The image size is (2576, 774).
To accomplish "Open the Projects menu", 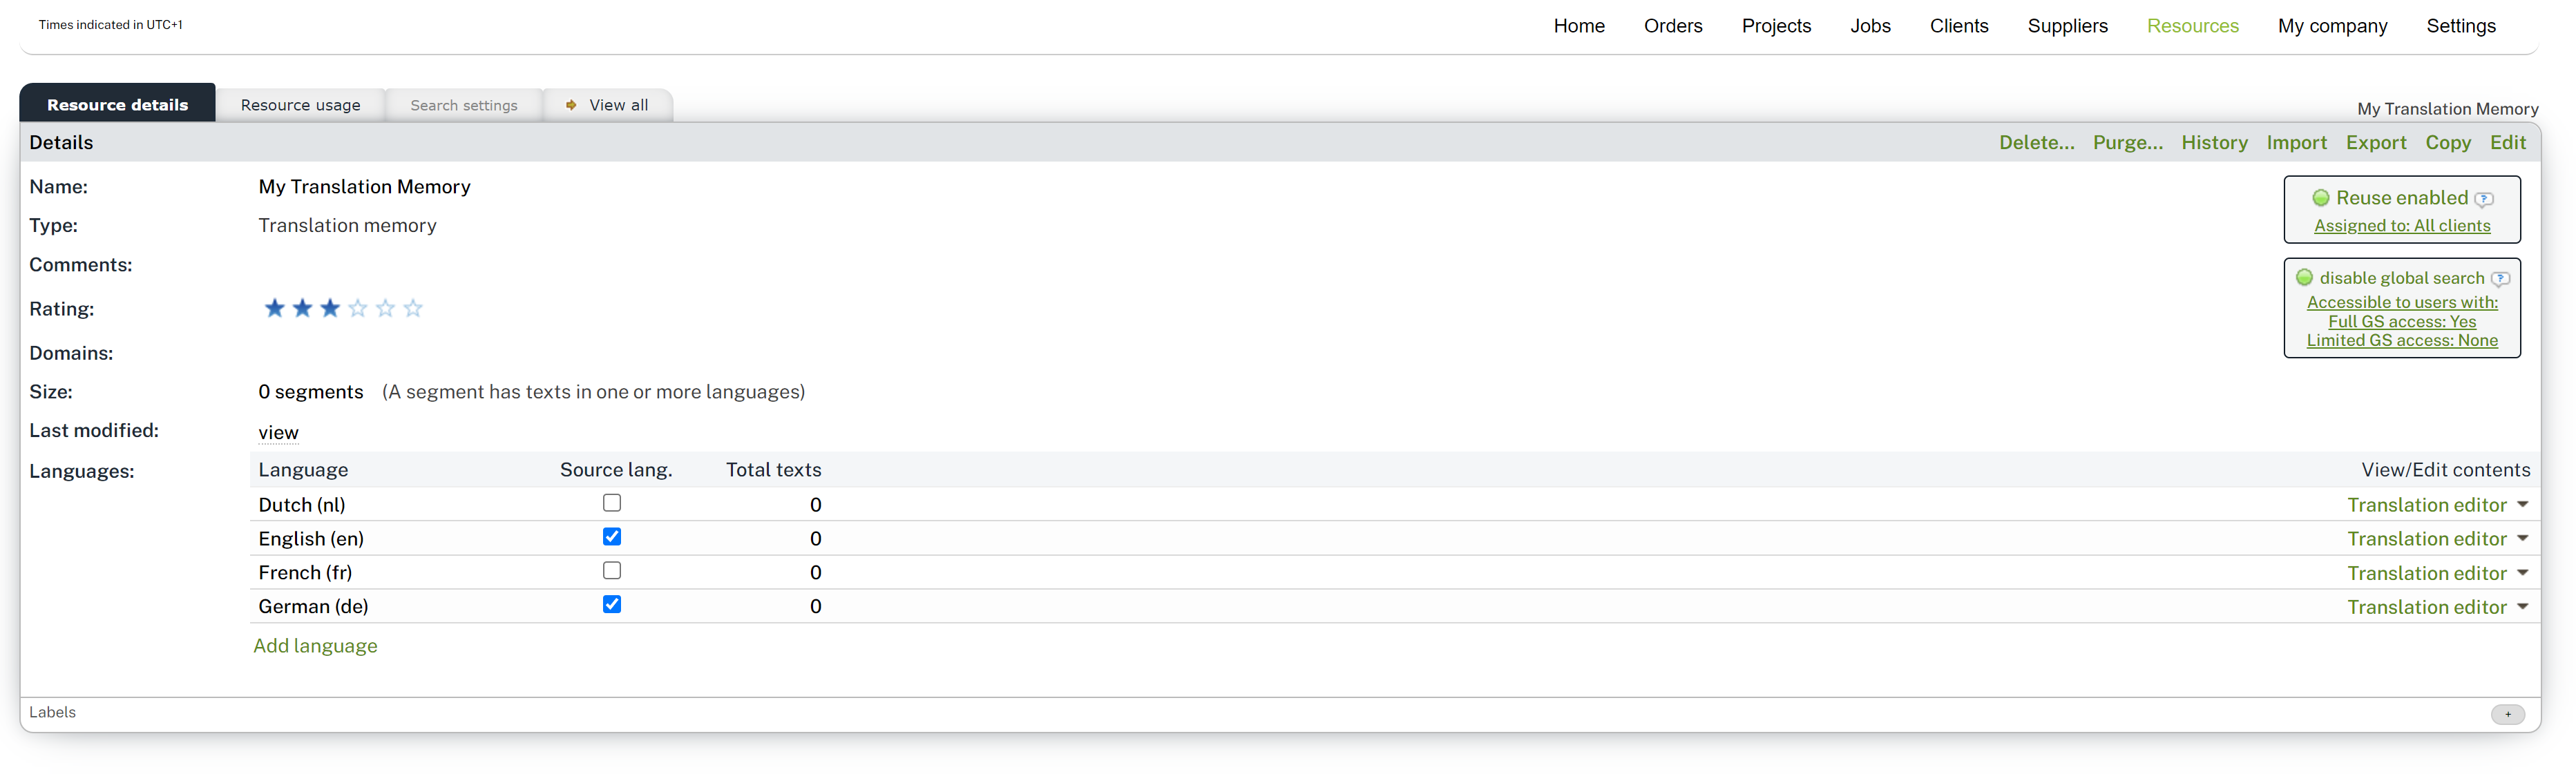I will click(1776, 26).
